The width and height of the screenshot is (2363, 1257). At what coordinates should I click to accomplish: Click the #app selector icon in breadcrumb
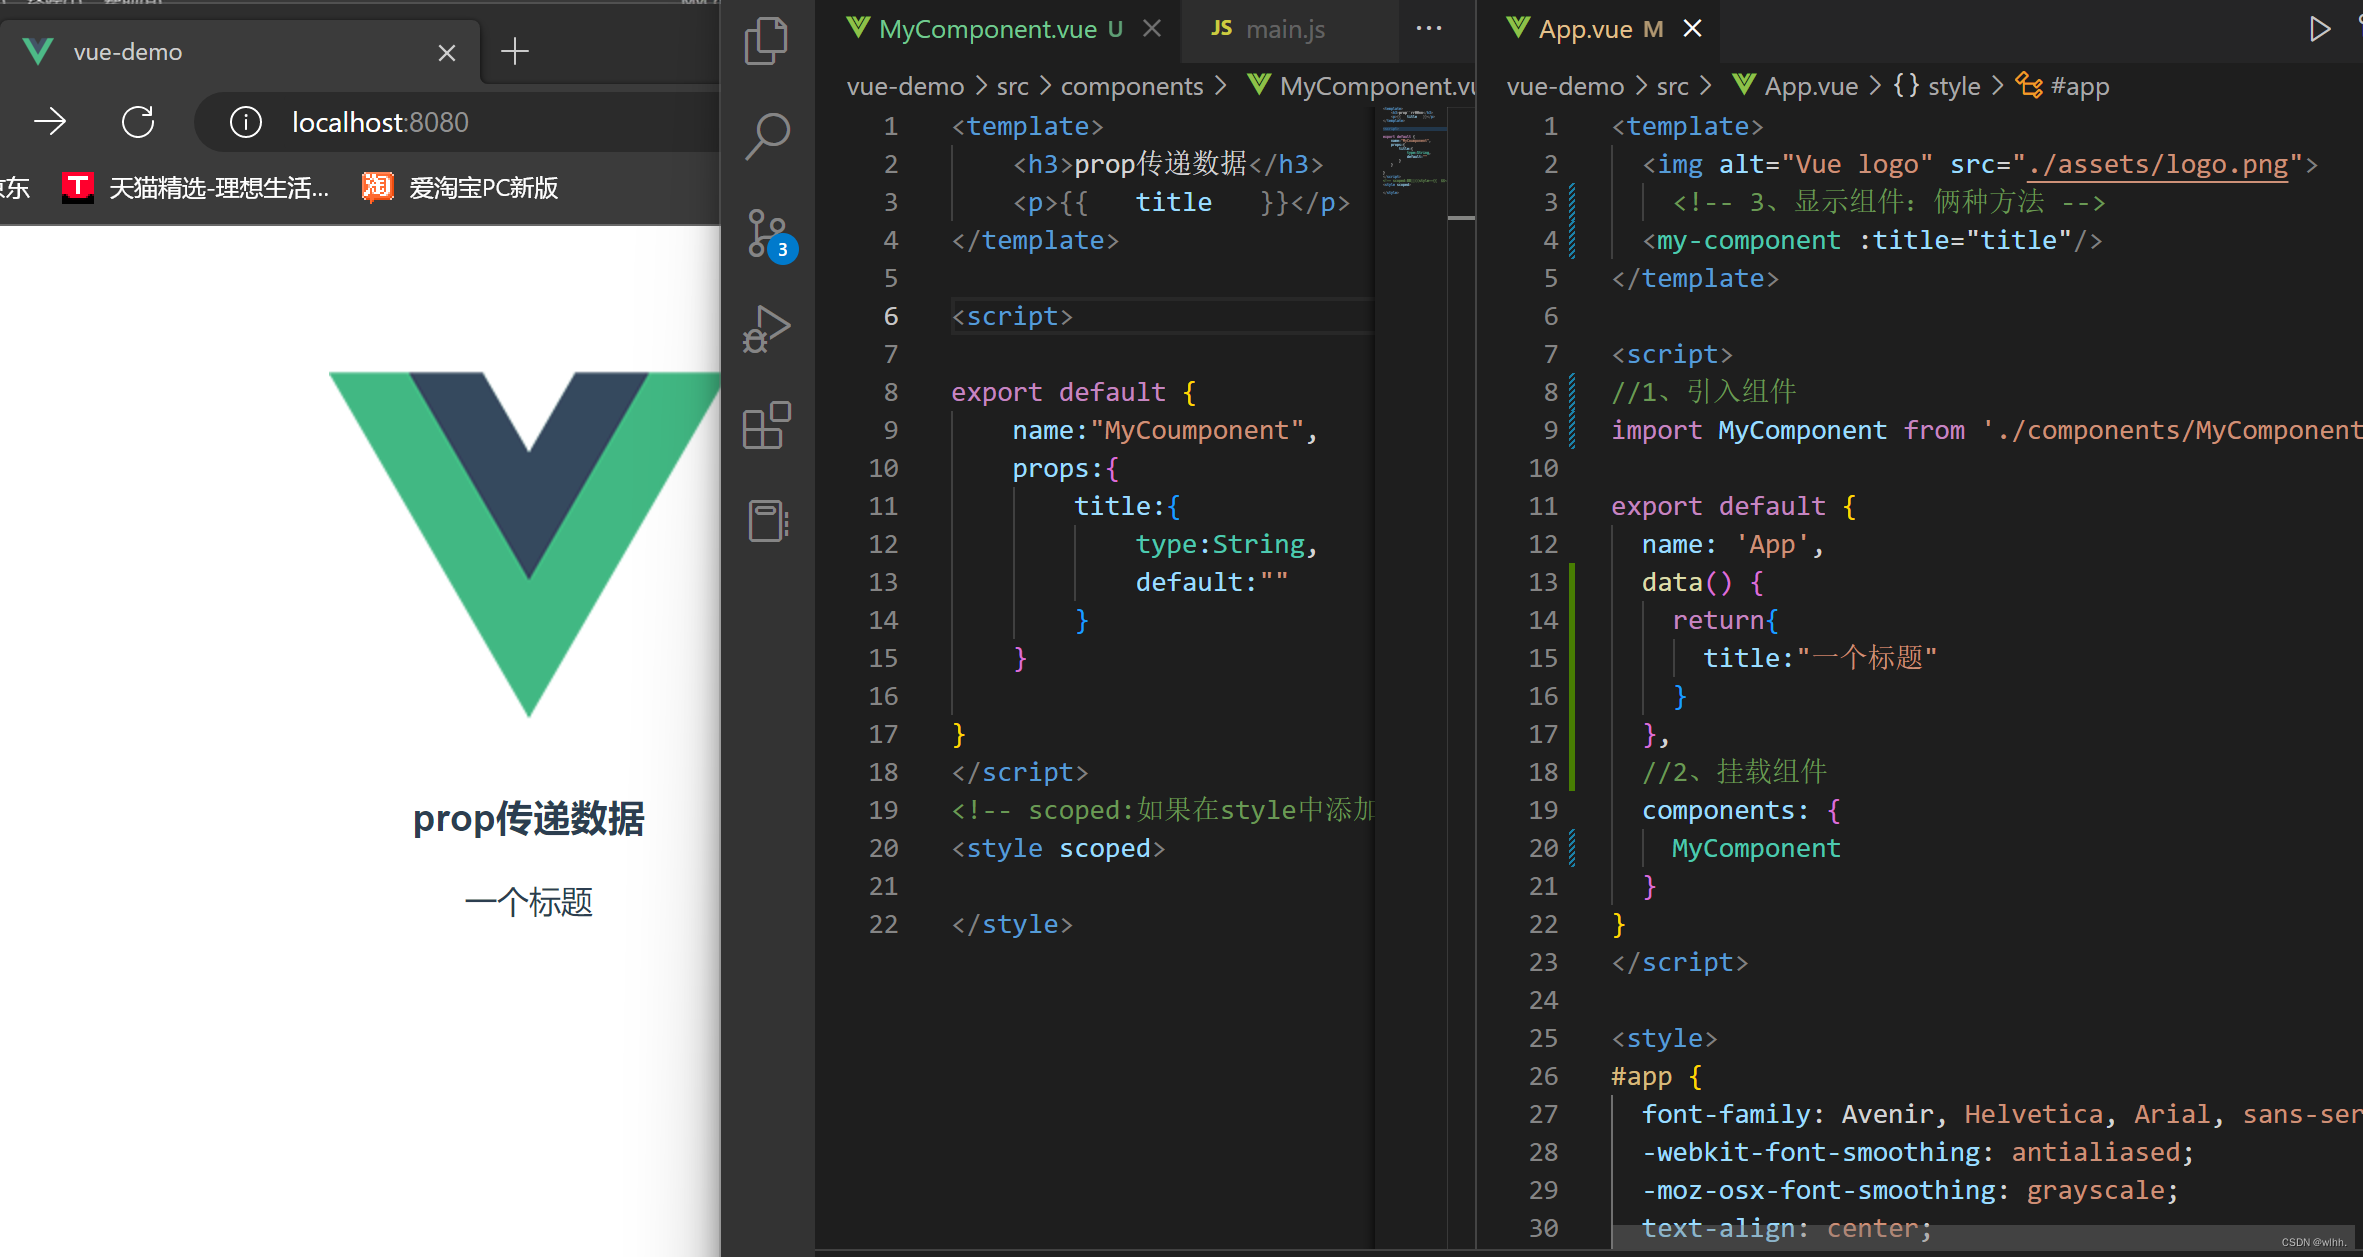pos(2029,85)
